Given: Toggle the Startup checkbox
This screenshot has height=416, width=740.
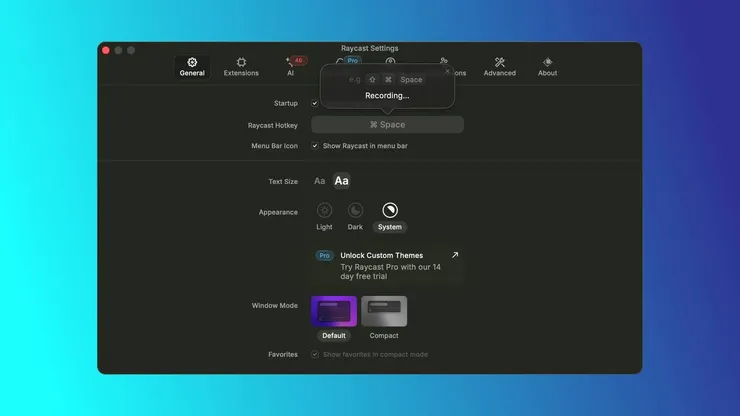Looking at the screenshot, I should tap(315, 103).
